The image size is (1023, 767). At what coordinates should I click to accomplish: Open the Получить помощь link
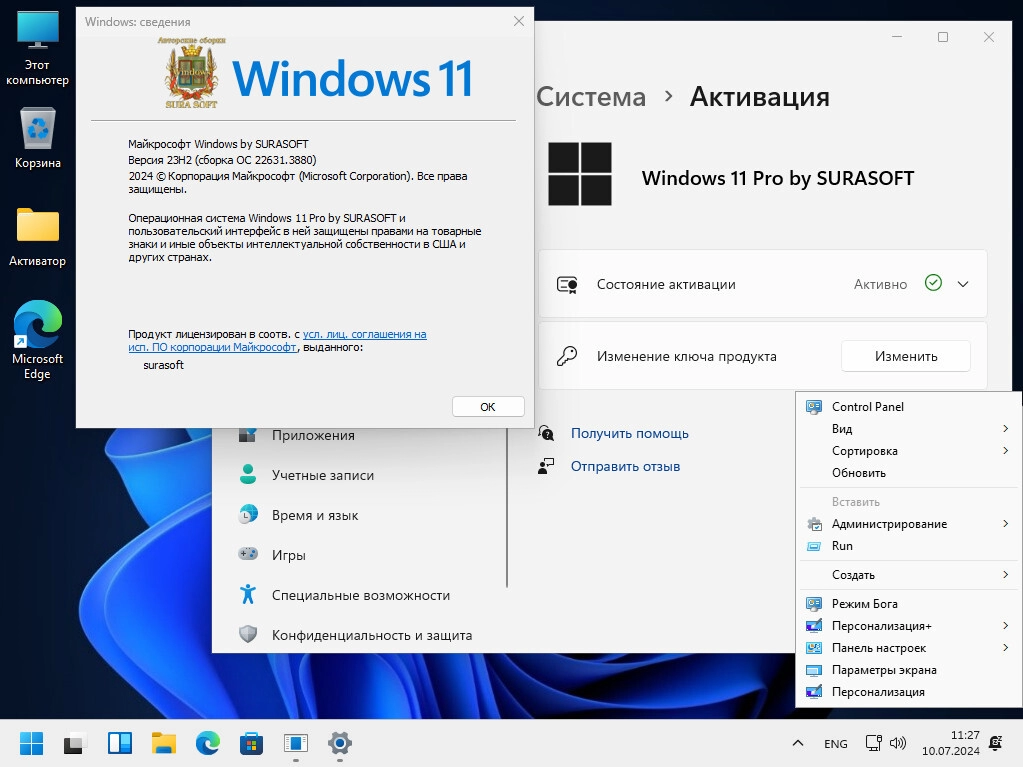pyautogui.click(x=629, y=433)
